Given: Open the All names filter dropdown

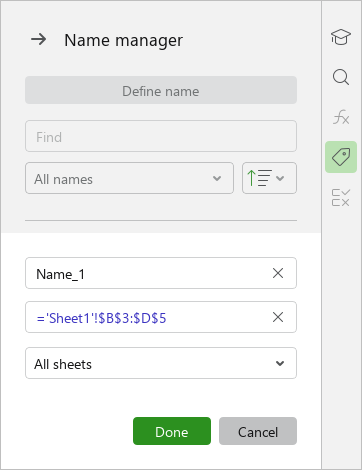Looking at the screenshot, I should pyautogui.click(x=129, y=178).
